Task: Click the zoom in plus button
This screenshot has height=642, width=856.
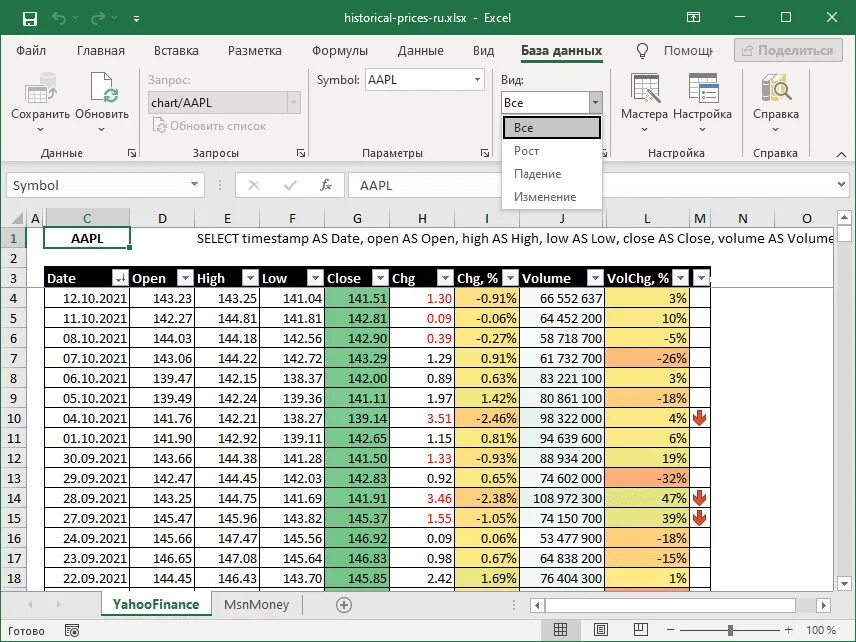Action: 788,631
